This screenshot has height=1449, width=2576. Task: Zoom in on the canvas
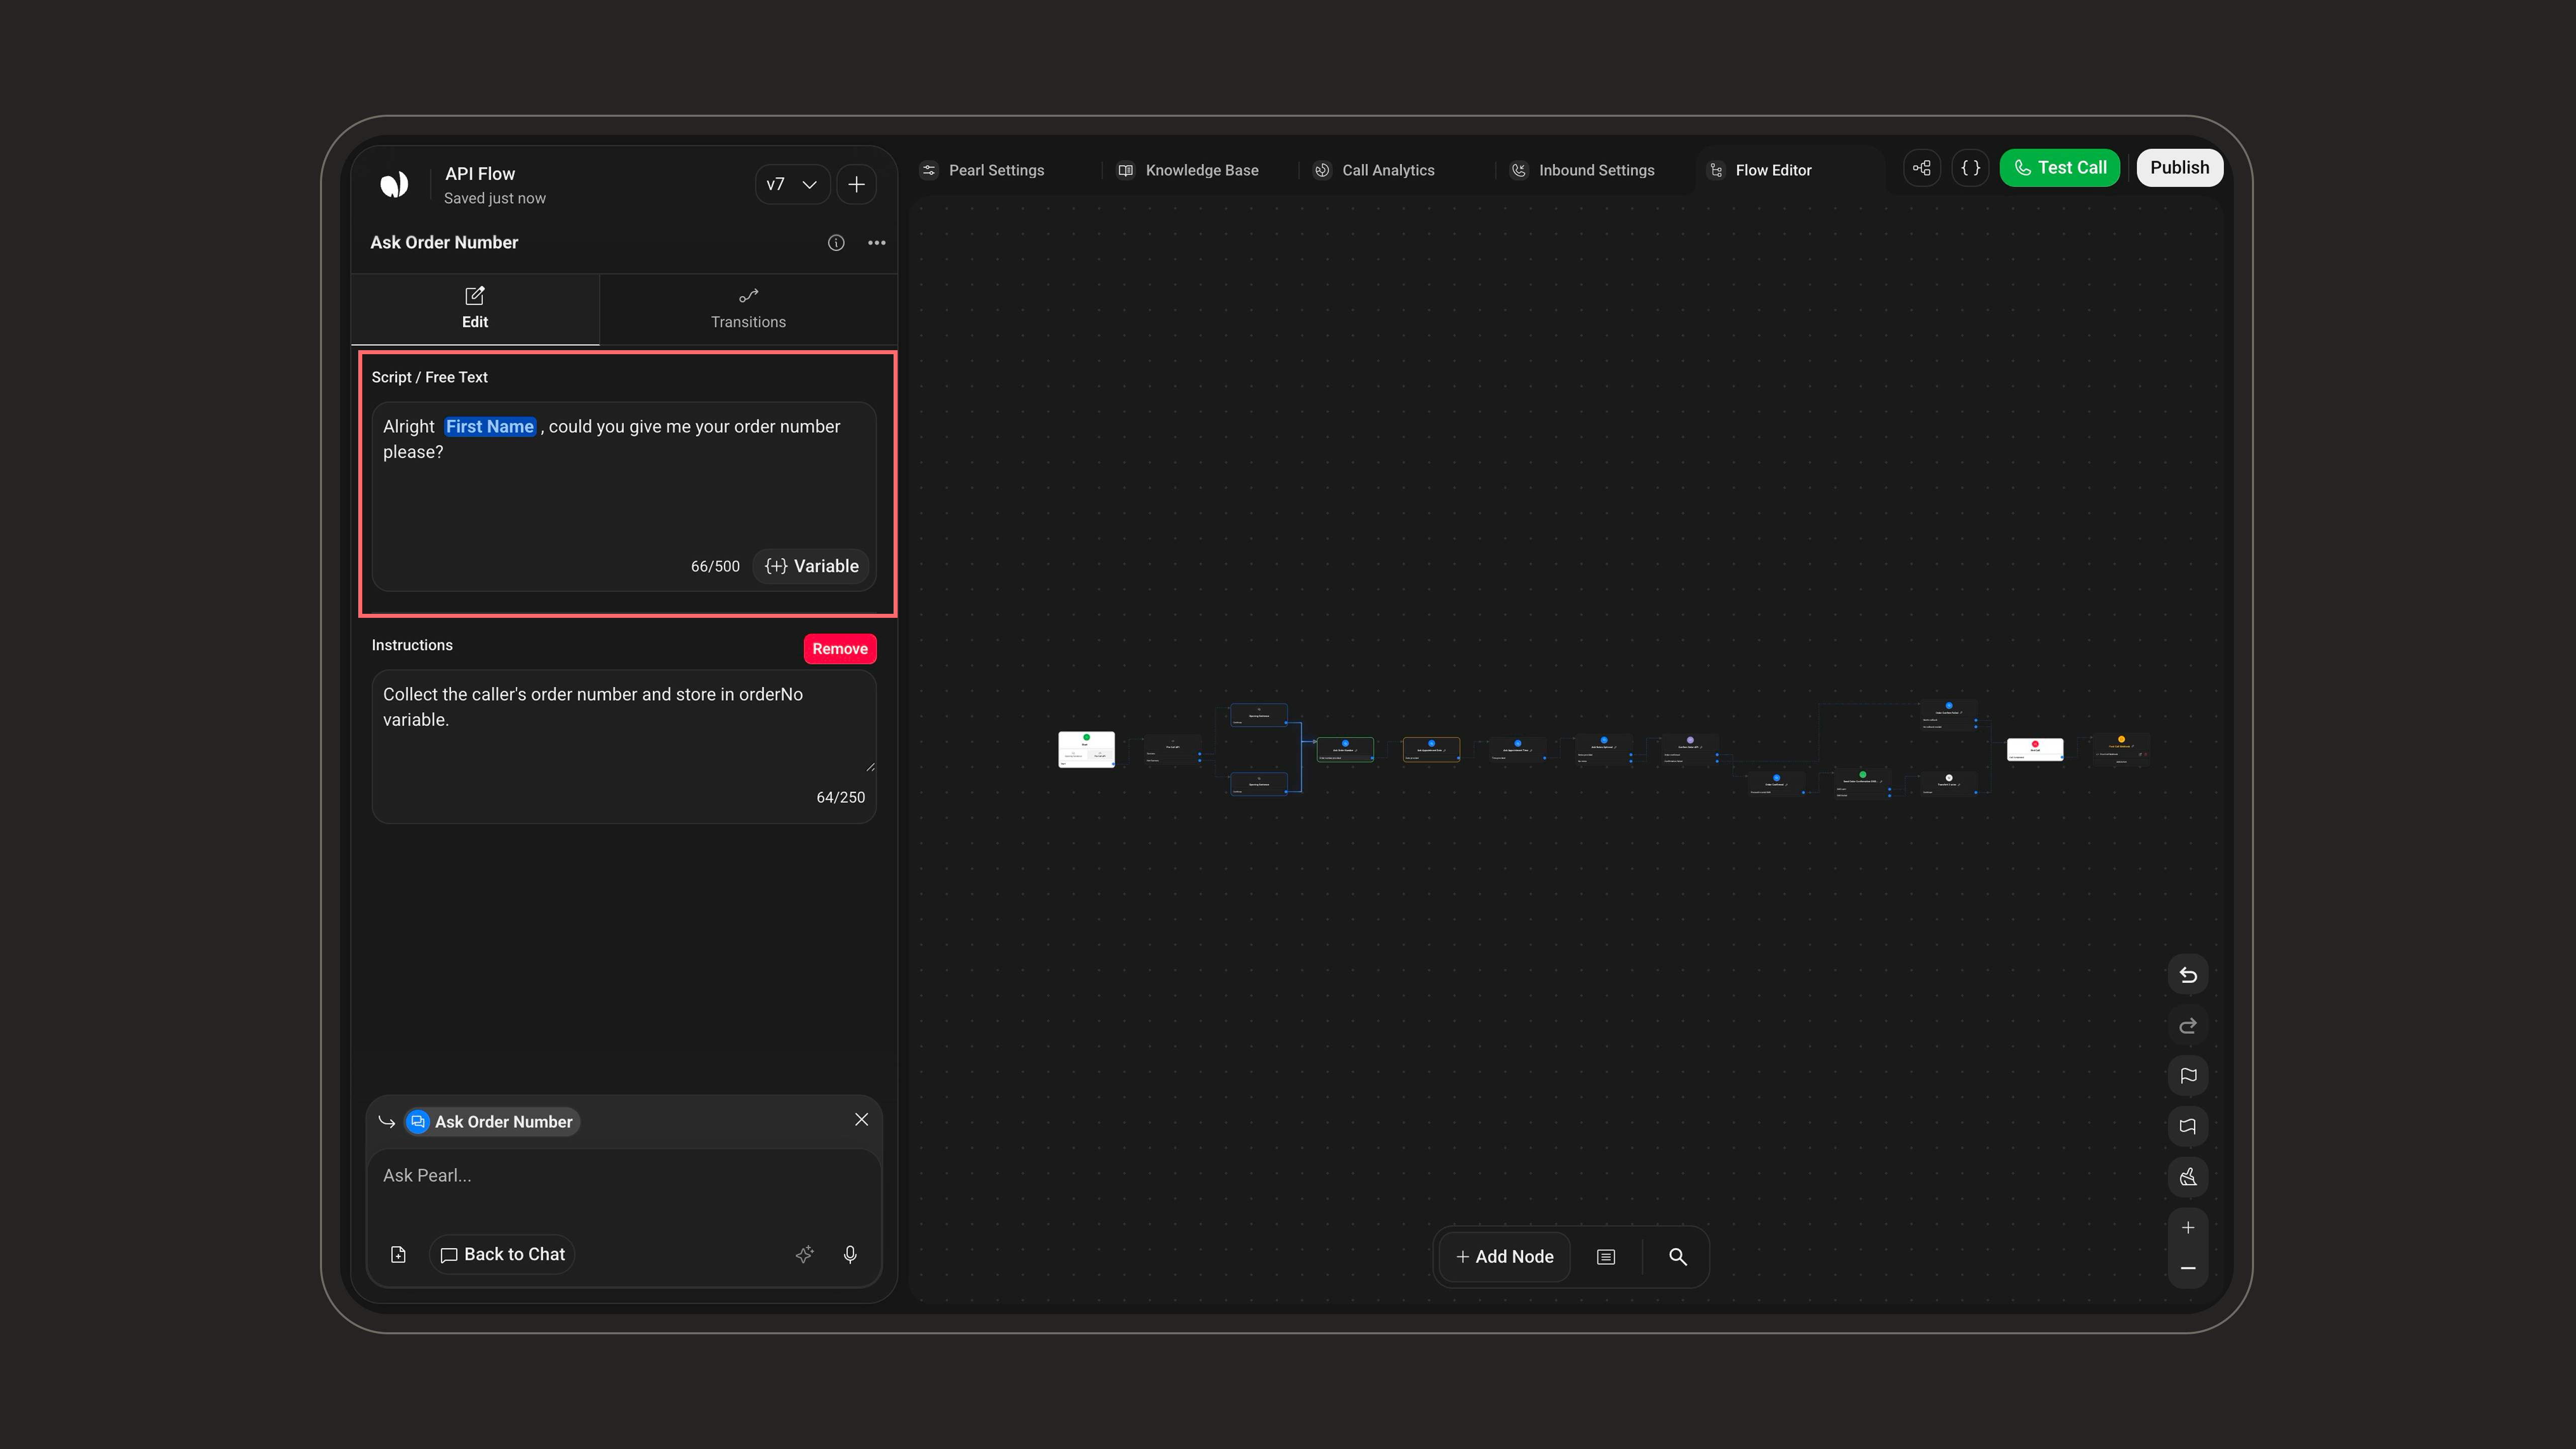click(2188, 1228)
